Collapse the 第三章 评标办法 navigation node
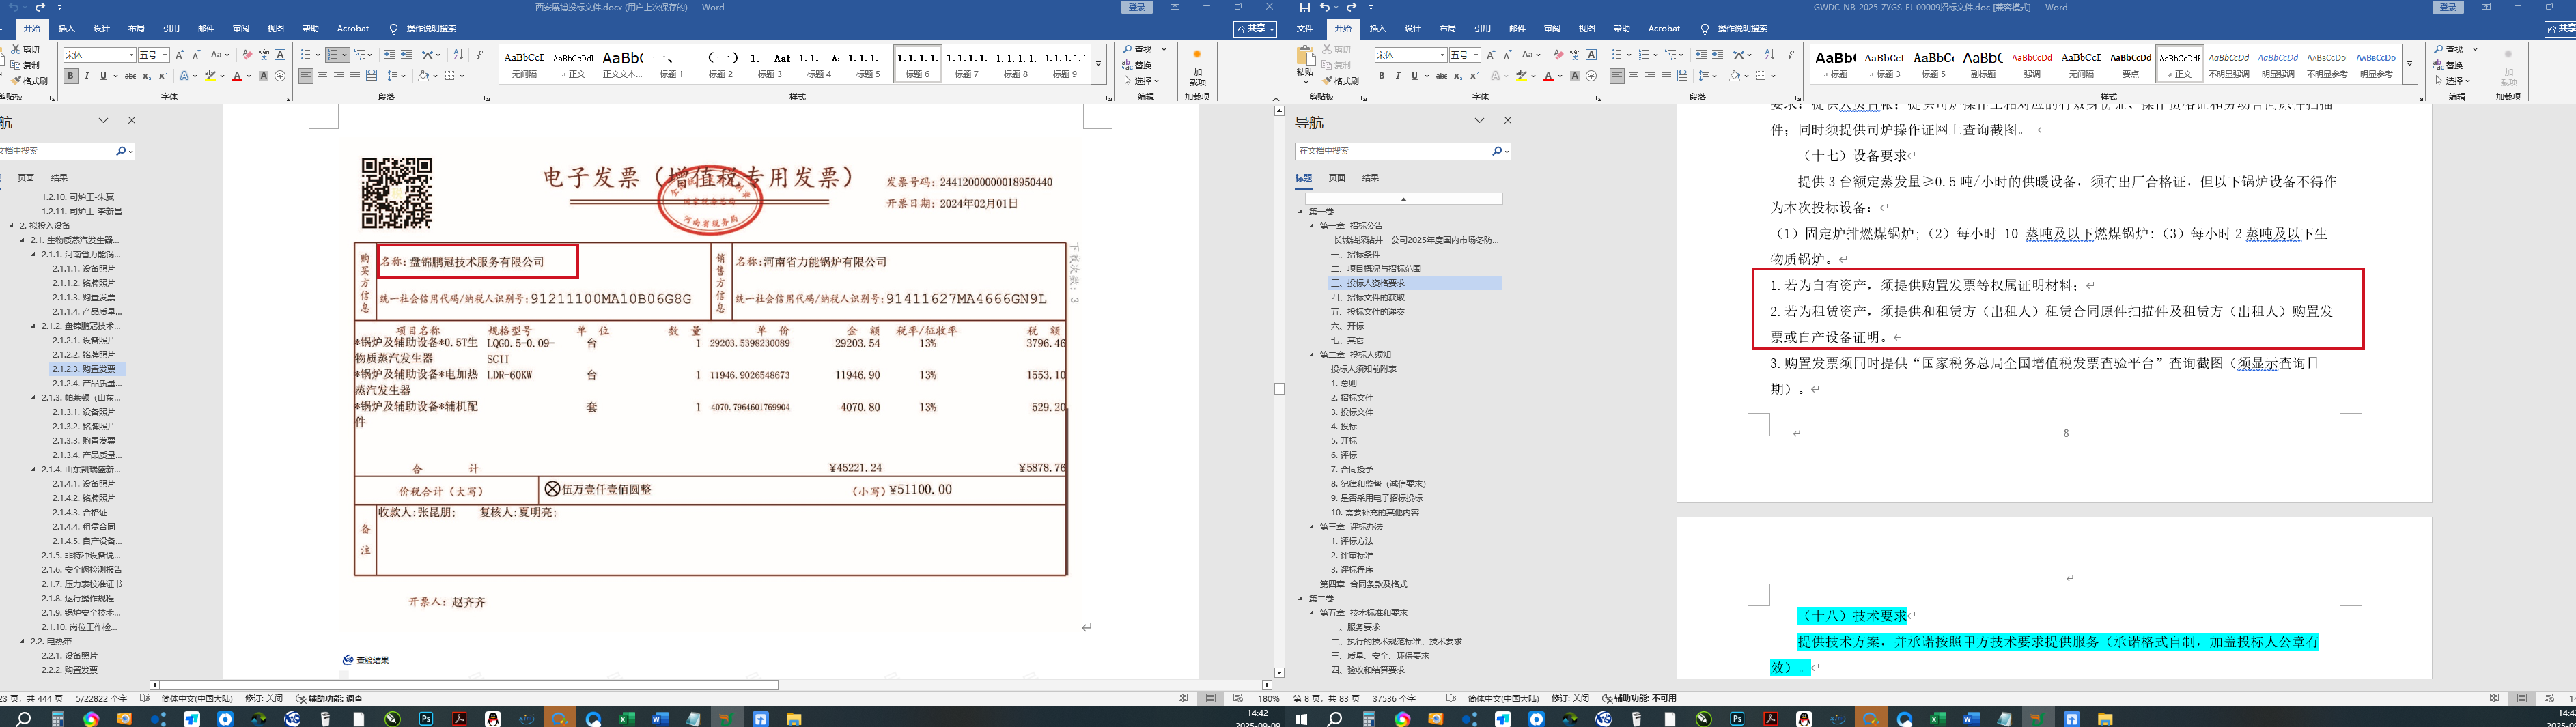 1312,527
